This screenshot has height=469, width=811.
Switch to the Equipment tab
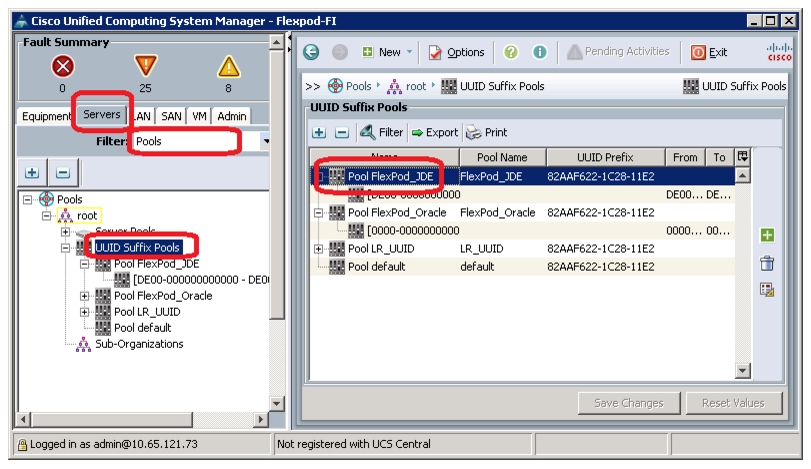46,116
